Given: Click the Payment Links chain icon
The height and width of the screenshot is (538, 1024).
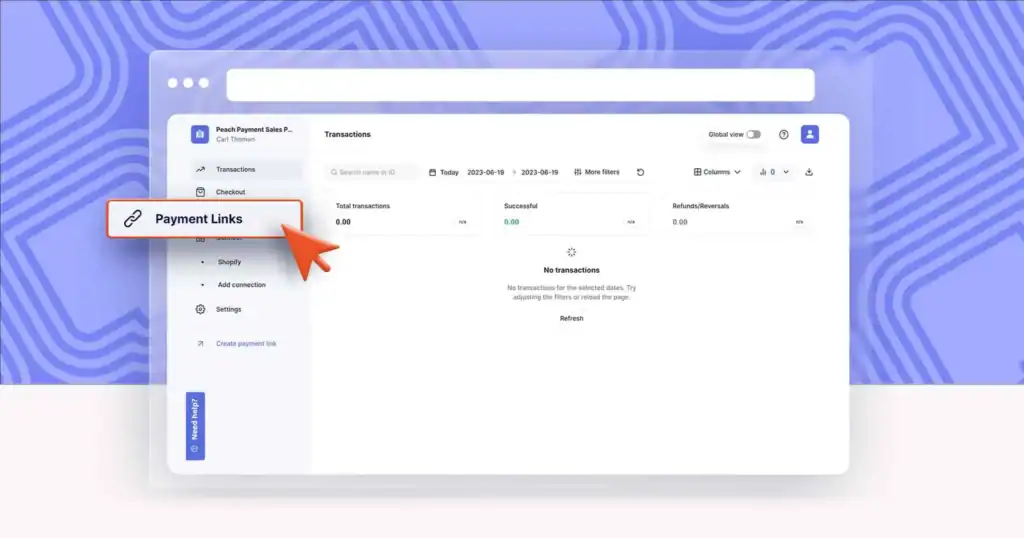Looking at the screenshot, I should 133,219.
